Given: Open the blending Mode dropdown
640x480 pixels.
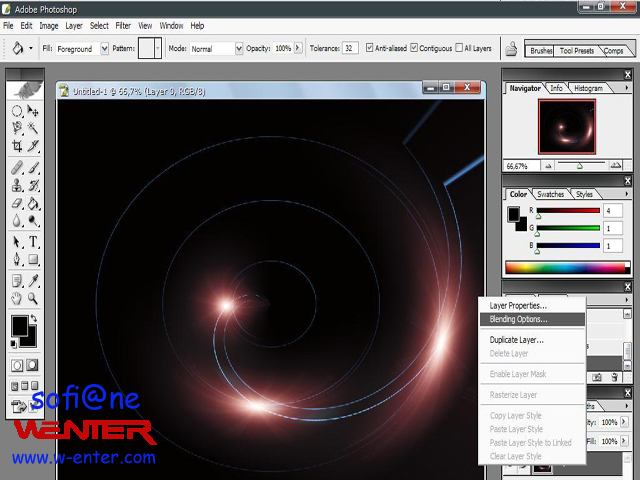Looking at the screenshot, I should (x=236, y=48).
